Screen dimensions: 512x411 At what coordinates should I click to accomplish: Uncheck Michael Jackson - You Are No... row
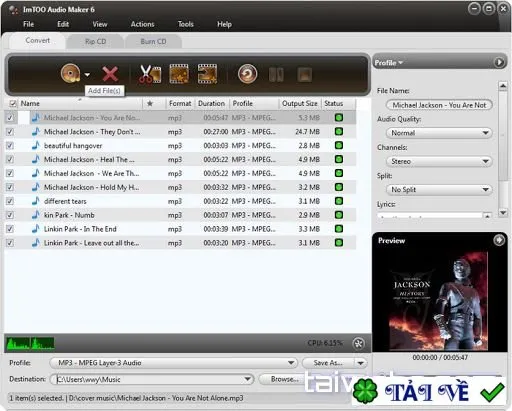(10, 118)
